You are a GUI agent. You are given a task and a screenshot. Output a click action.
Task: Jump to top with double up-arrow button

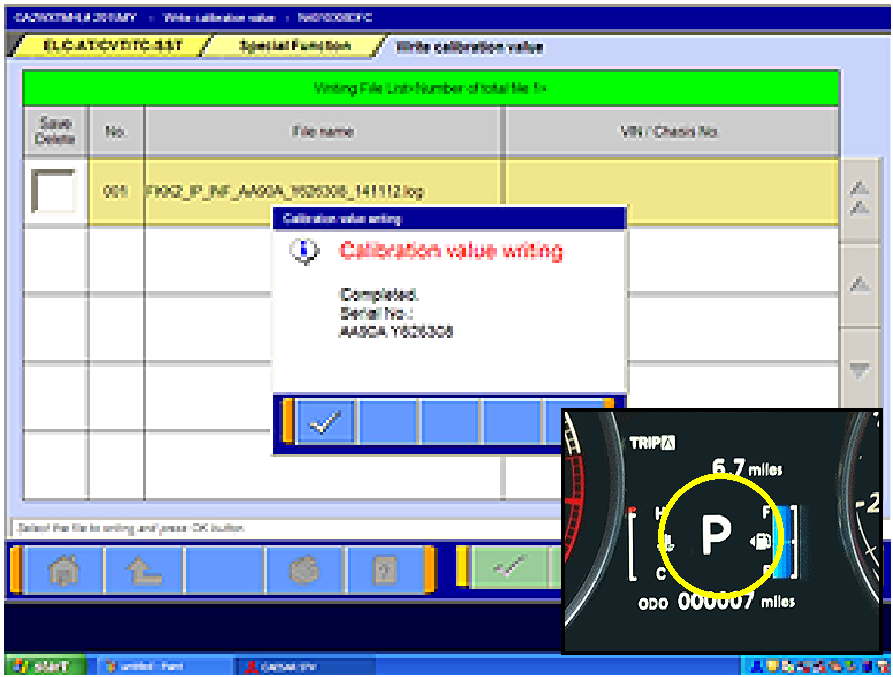(858, 196)
